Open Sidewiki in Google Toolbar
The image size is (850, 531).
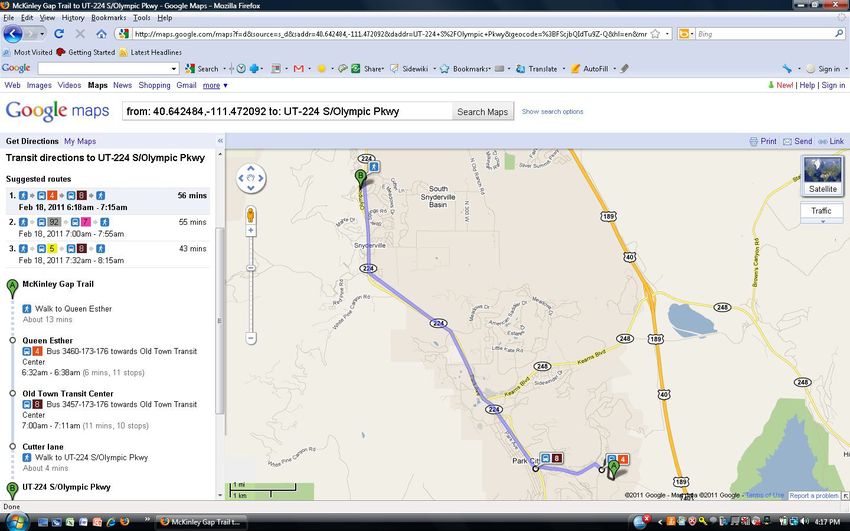pos(410,69)
